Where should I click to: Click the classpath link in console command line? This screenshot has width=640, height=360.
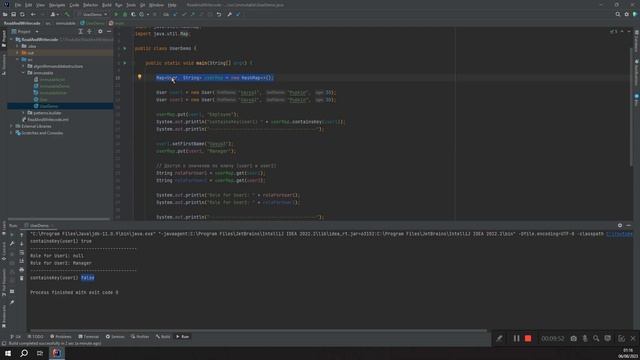(x=619, y=234)
